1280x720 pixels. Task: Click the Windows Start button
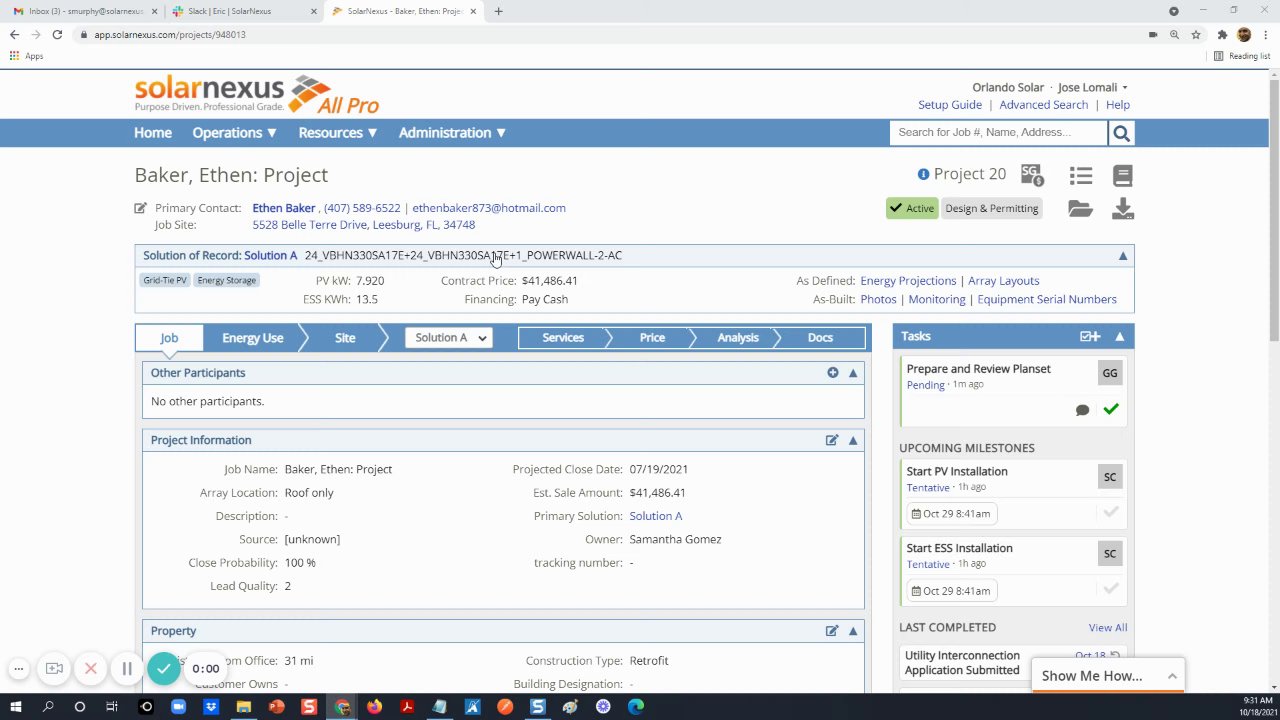pyautogui.click(x=15, y=707)
